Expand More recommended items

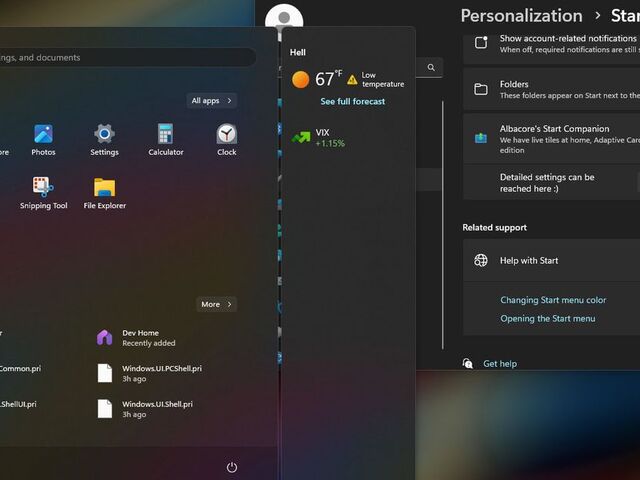tap(216, 304)
